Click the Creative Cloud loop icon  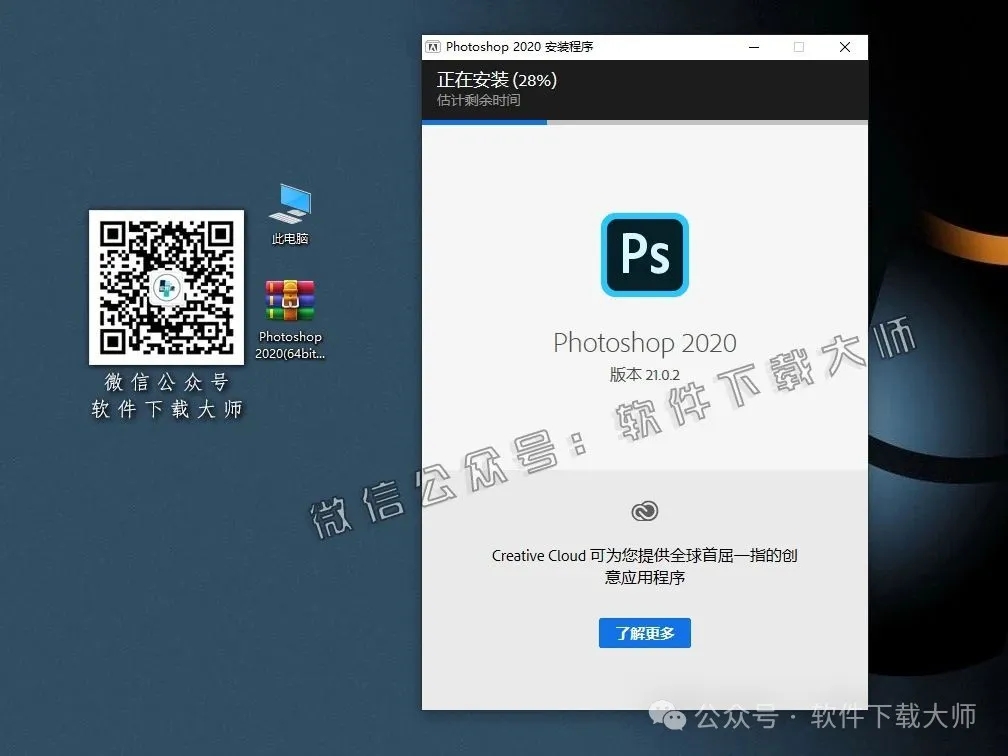[x=644, y=511]
